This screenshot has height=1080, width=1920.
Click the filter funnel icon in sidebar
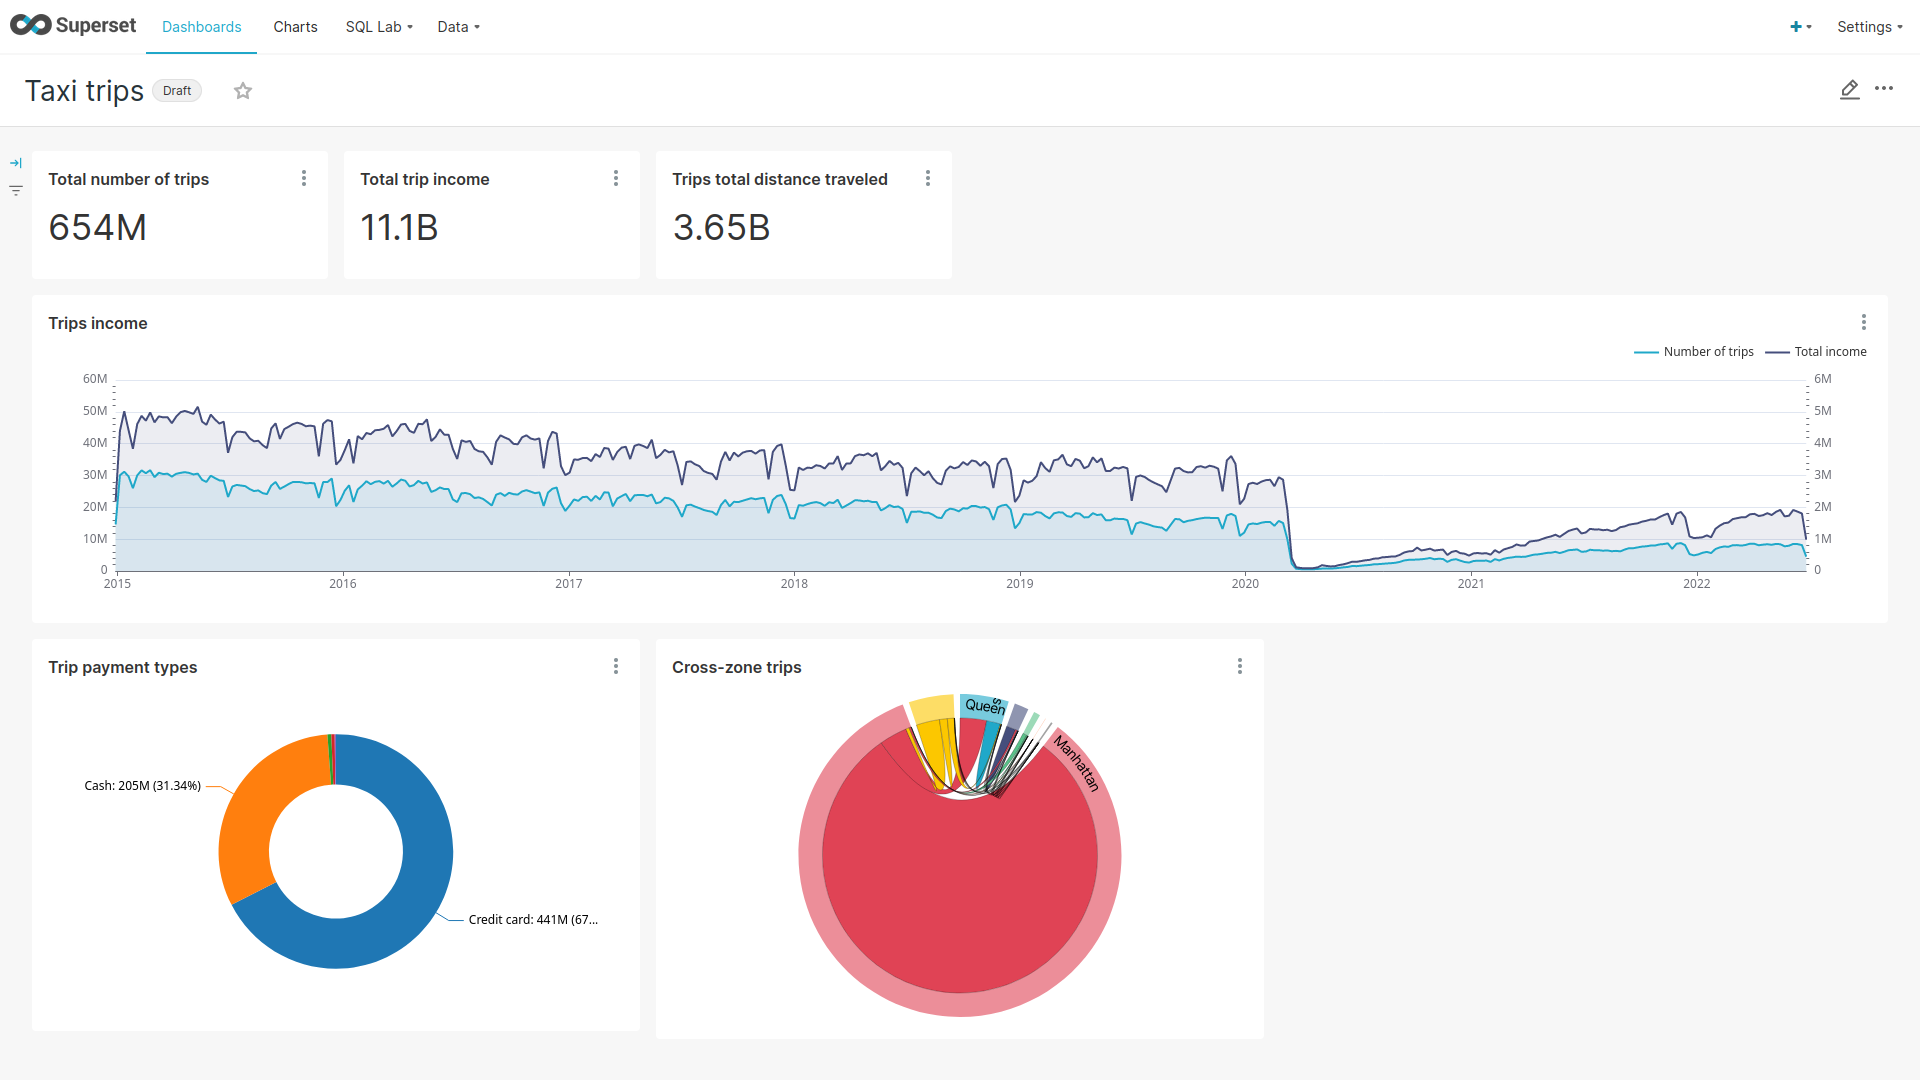pos(16,190)
